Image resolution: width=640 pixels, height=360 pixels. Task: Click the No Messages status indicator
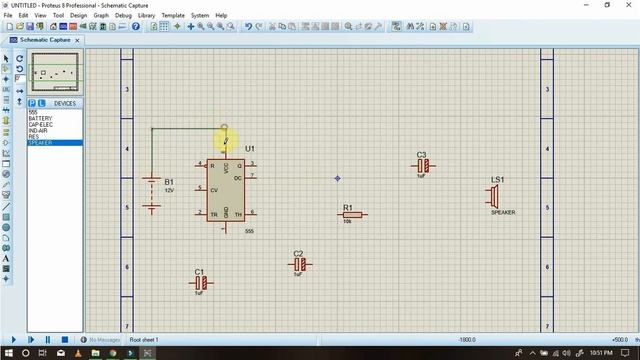(100, 340)
